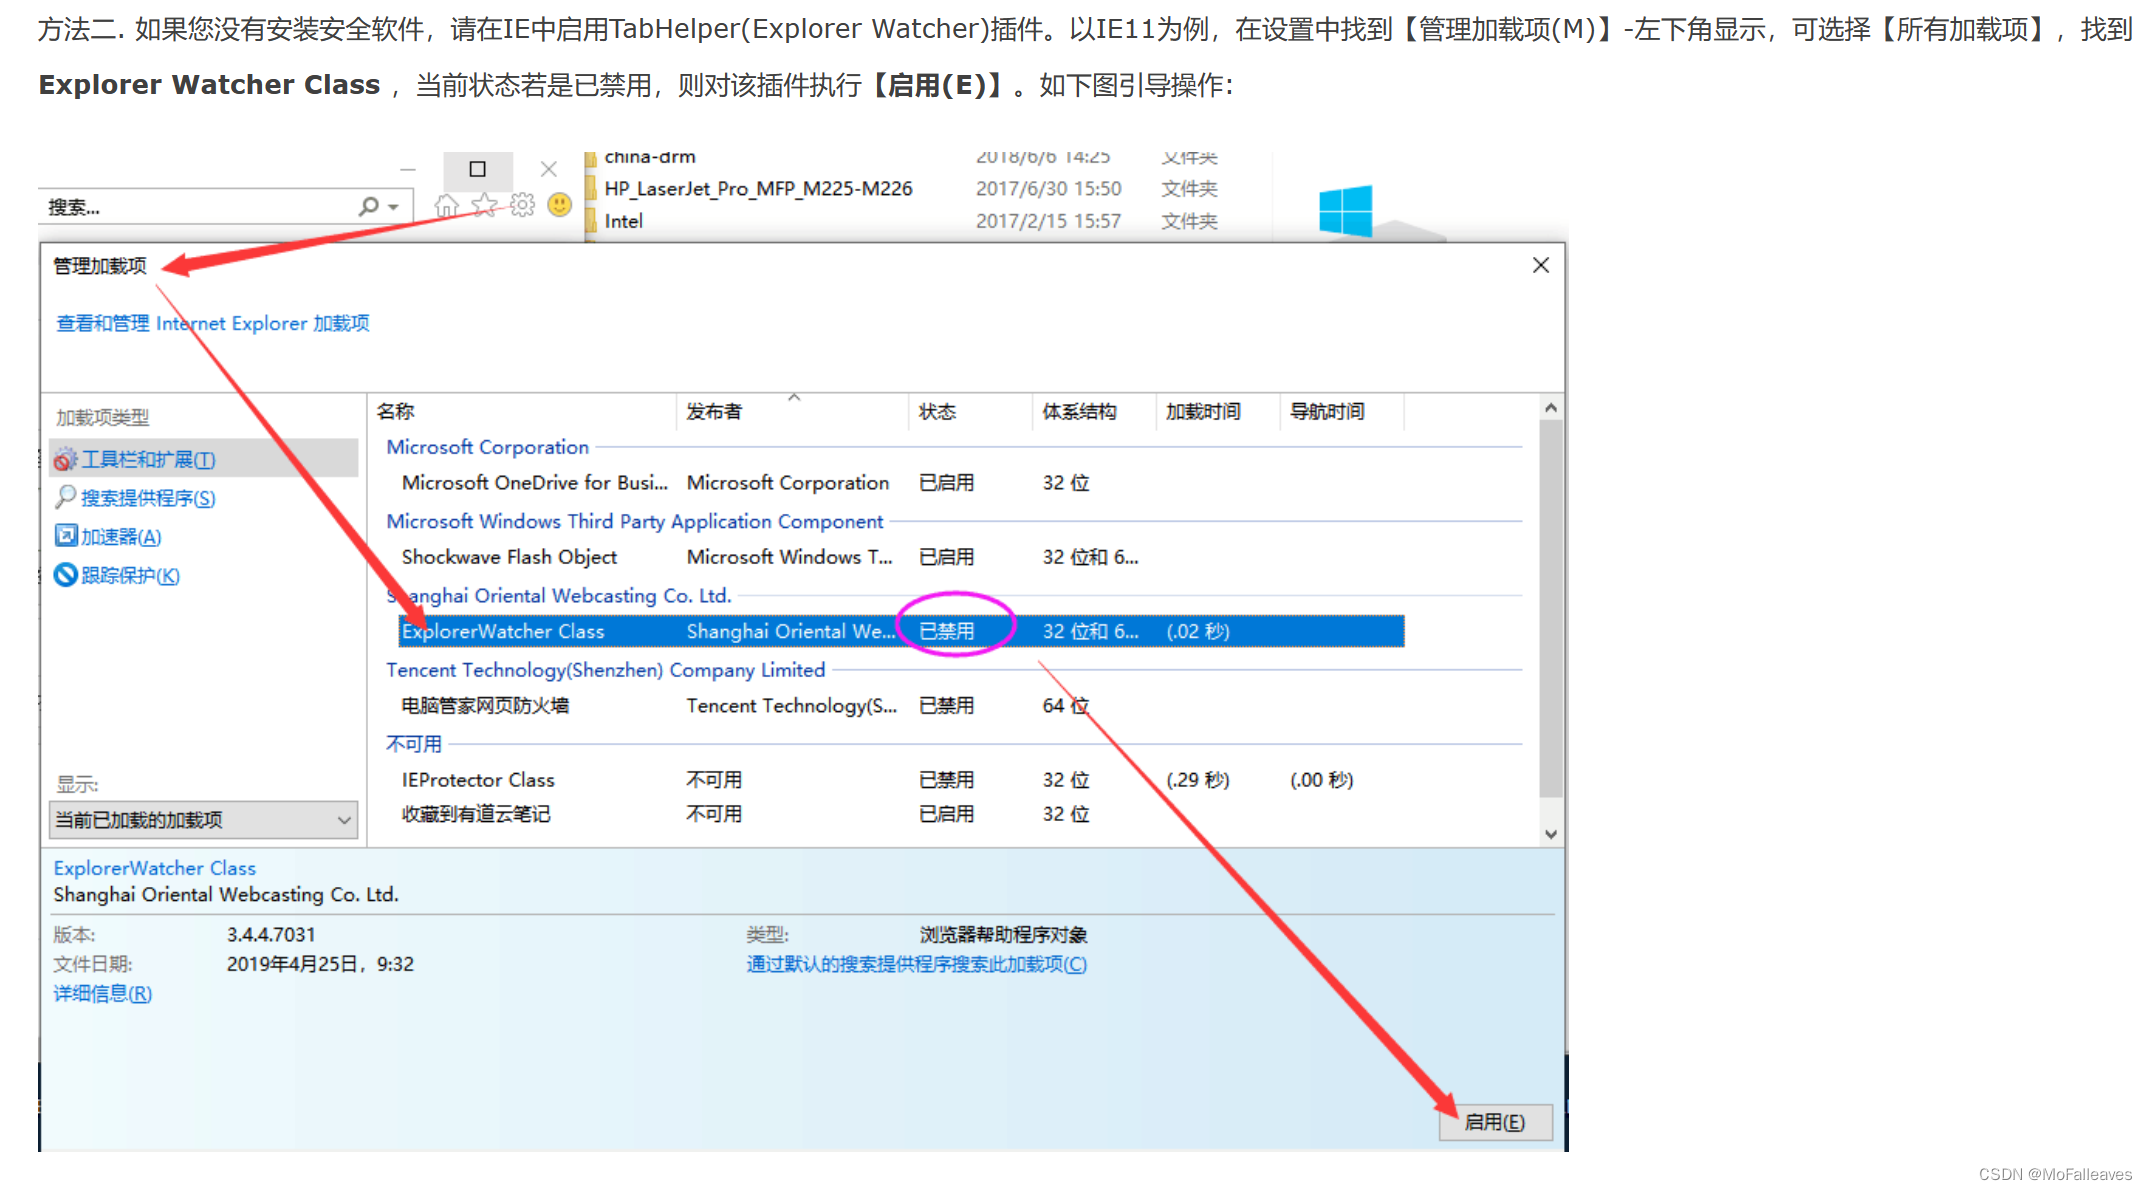Select Search Providers add-on type

147,498
